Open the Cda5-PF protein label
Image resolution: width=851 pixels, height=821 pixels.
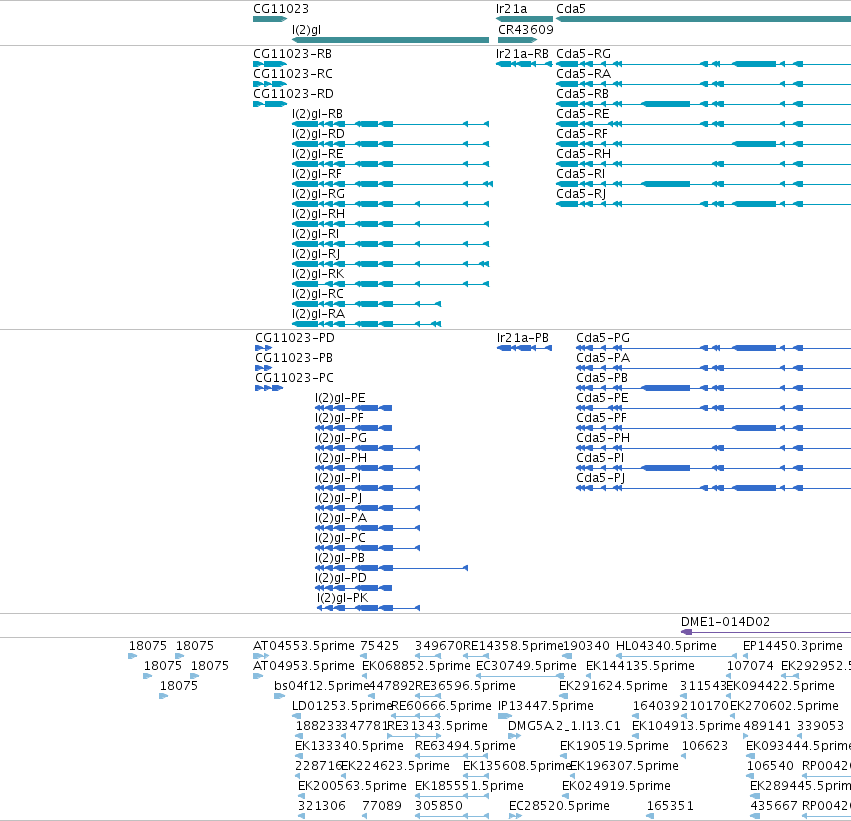(601, 418)
